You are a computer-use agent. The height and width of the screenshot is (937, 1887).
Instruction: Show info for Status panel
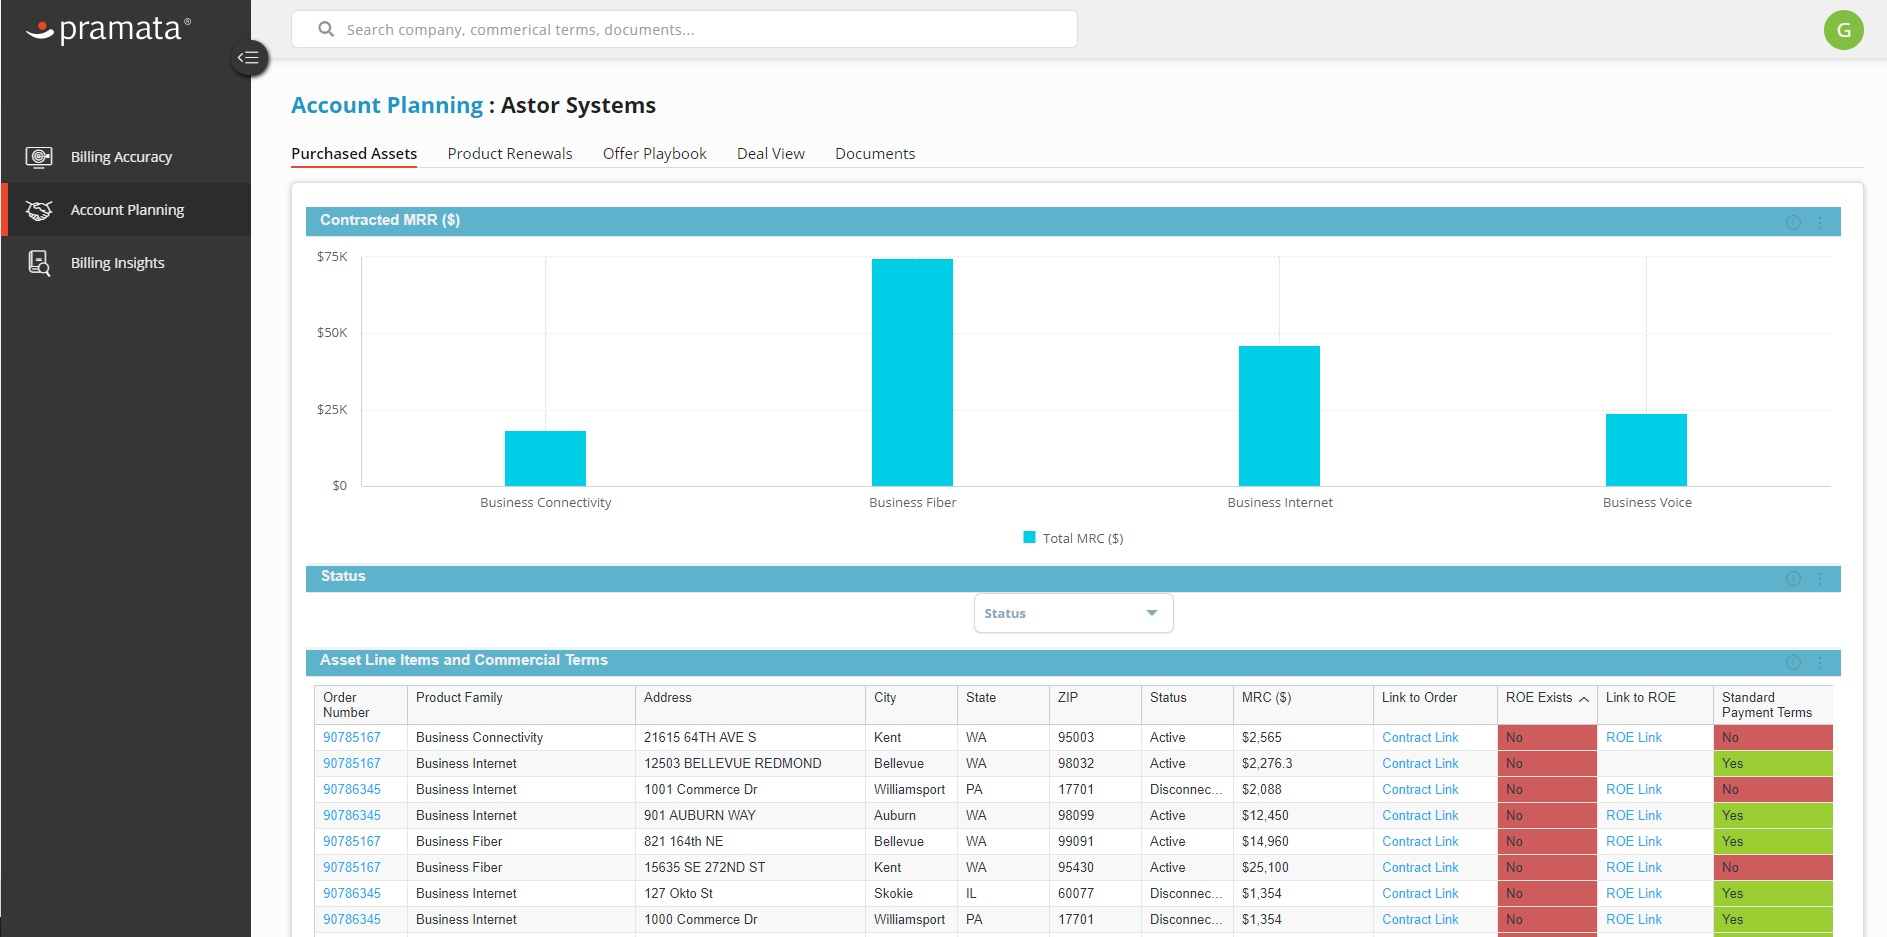tap(1793, 579)
